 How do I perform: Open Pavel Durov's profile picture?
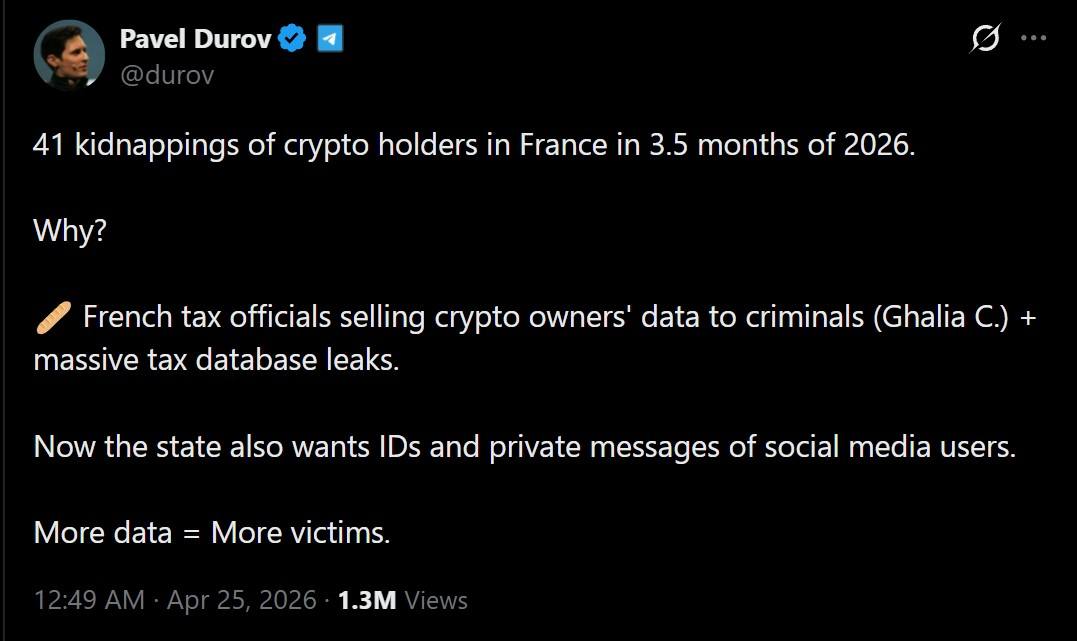coord(69,55)
